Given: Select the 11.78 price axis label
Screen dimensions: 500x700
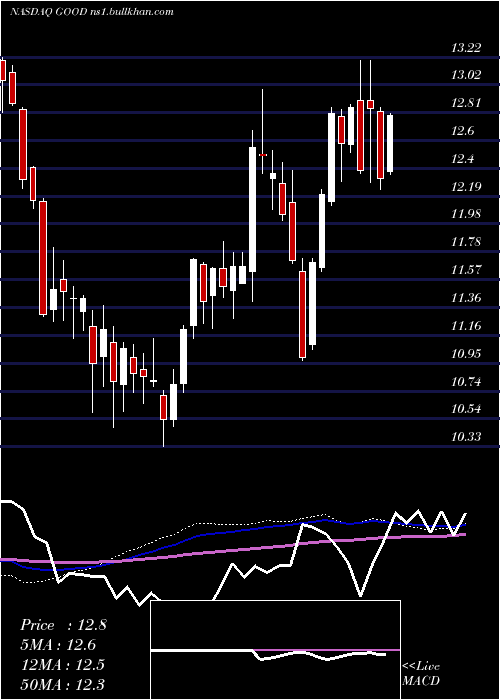Looking at the screenshot, I should (467, 242).
